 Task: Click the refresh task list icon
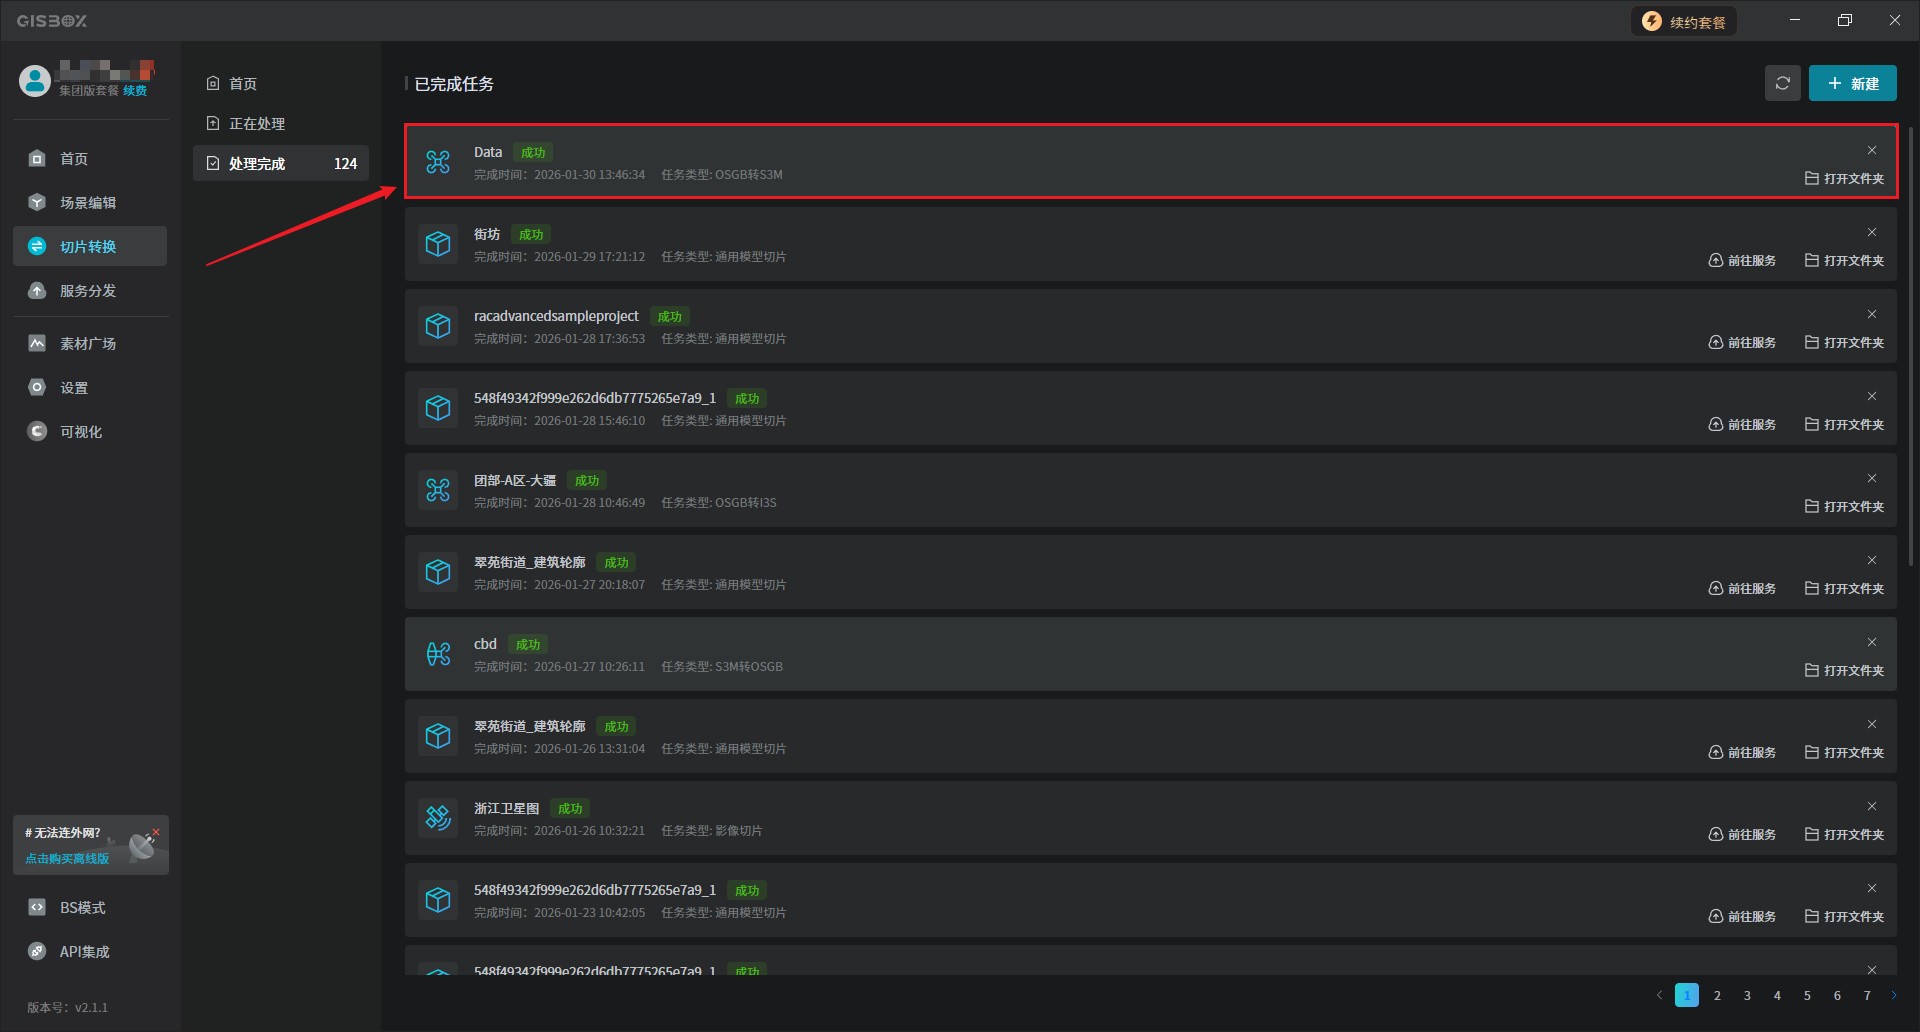pyautogui.click(x=1782, y=84)
